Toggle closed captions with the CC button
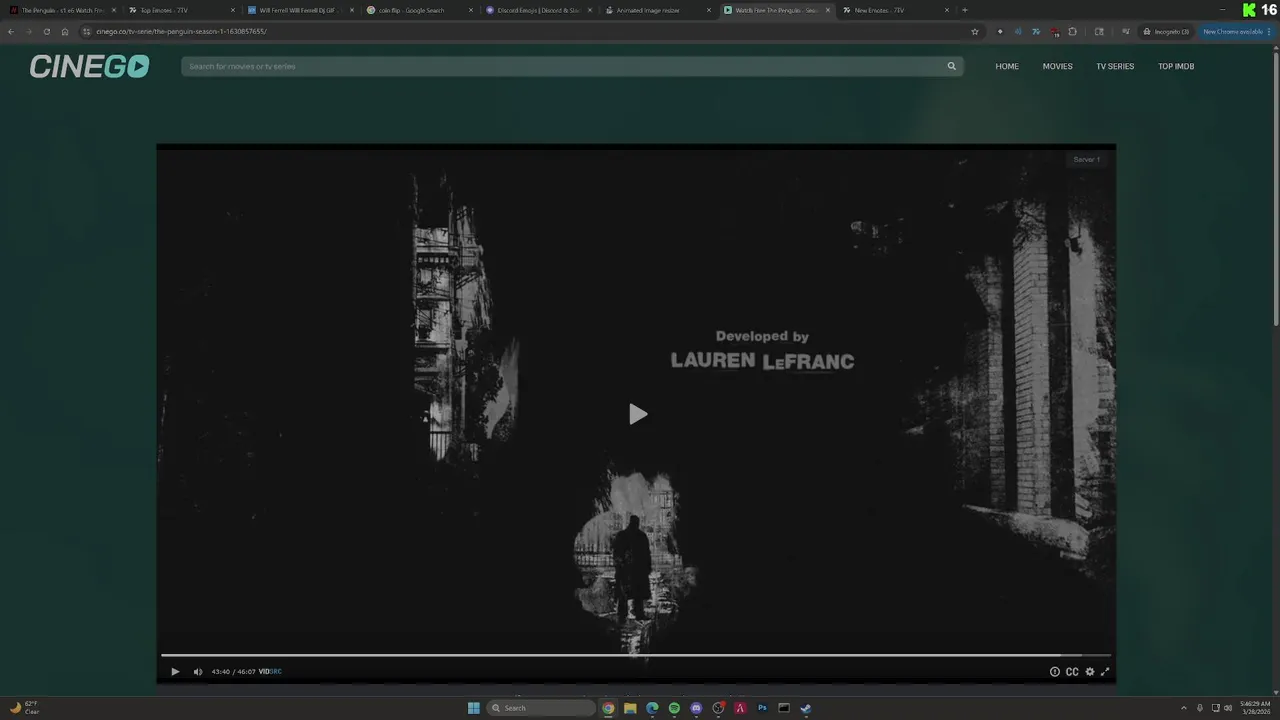The width and height of the screenshot is (1280, 720). tap(1072, 672)
